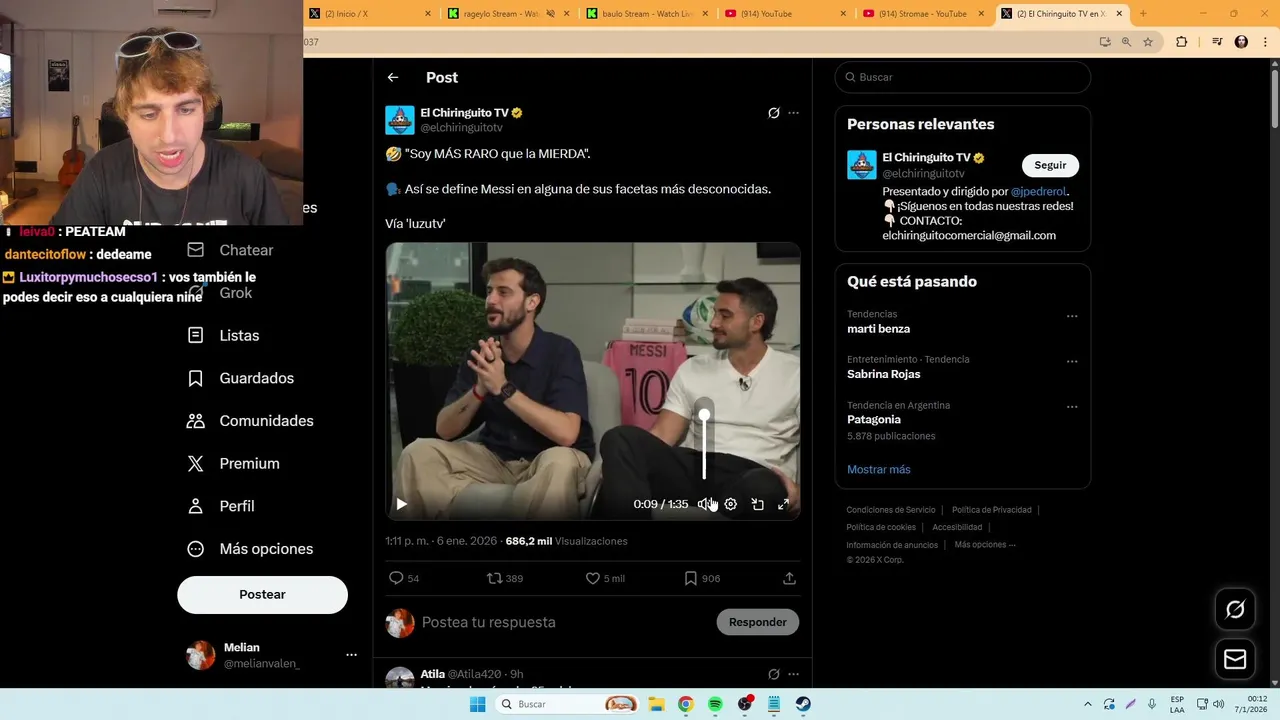Open floating messages envelope button
Viewport: 1280px width, 720px height.
[1235, 659]
